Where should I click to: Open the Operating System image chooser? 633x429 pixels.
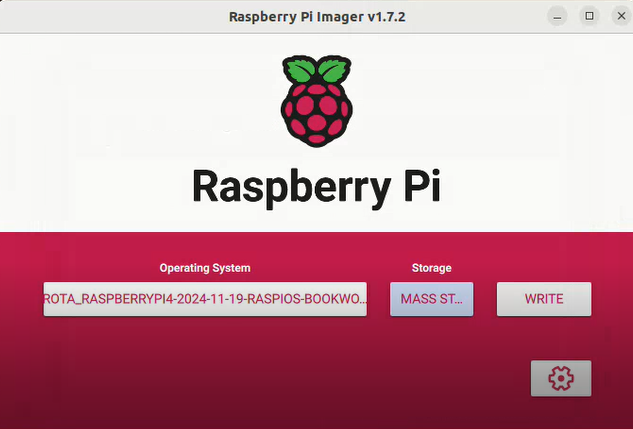click(x=205, y=298)
